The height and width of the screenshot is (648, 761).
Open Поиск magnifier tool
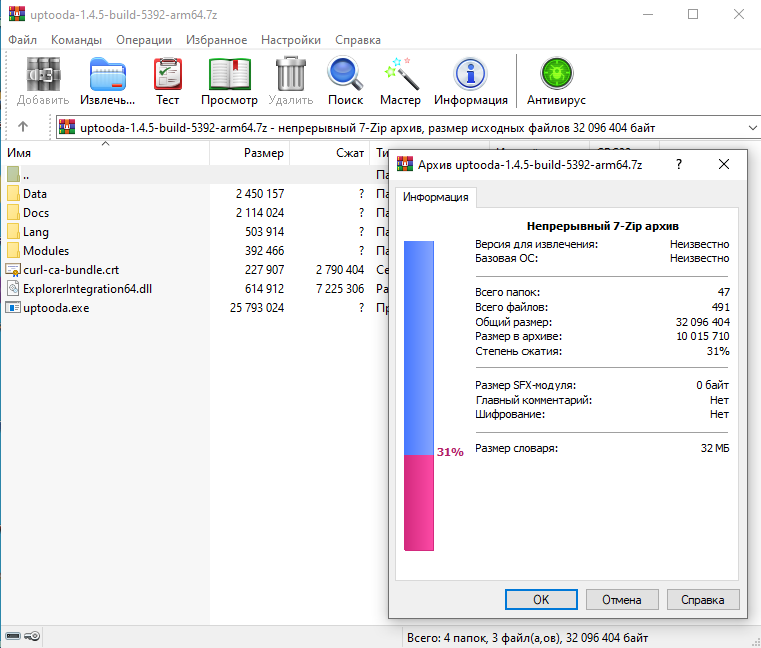point(345,74)
